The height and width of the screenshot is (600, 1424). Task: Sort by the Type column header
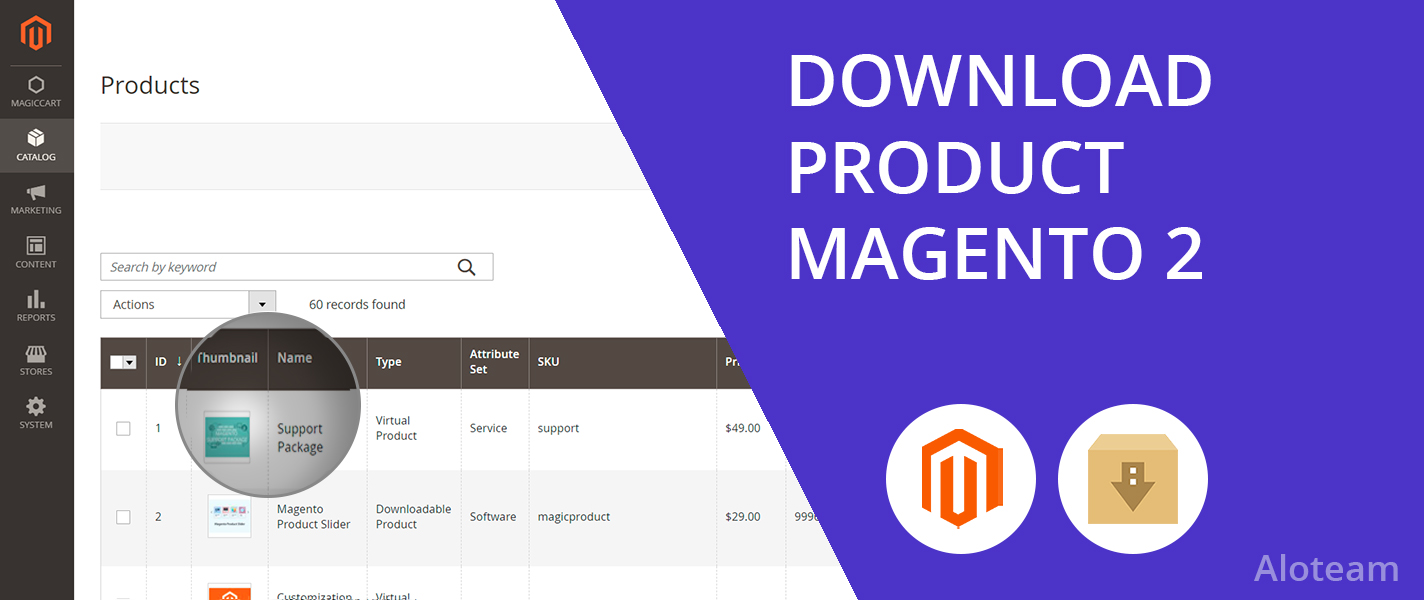pos(388,362)
